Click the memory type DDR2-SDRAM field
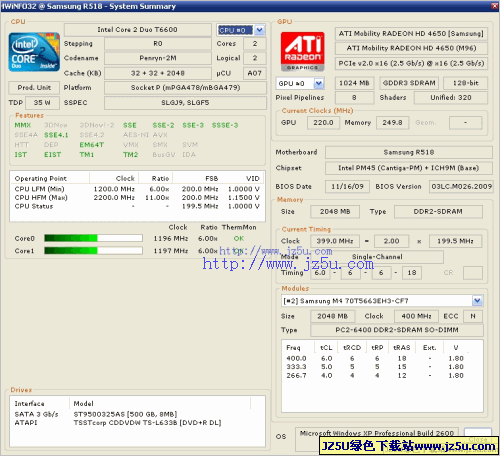Viewport: 500px width, 456px height. pyautogui.click(x=438, y=212)
